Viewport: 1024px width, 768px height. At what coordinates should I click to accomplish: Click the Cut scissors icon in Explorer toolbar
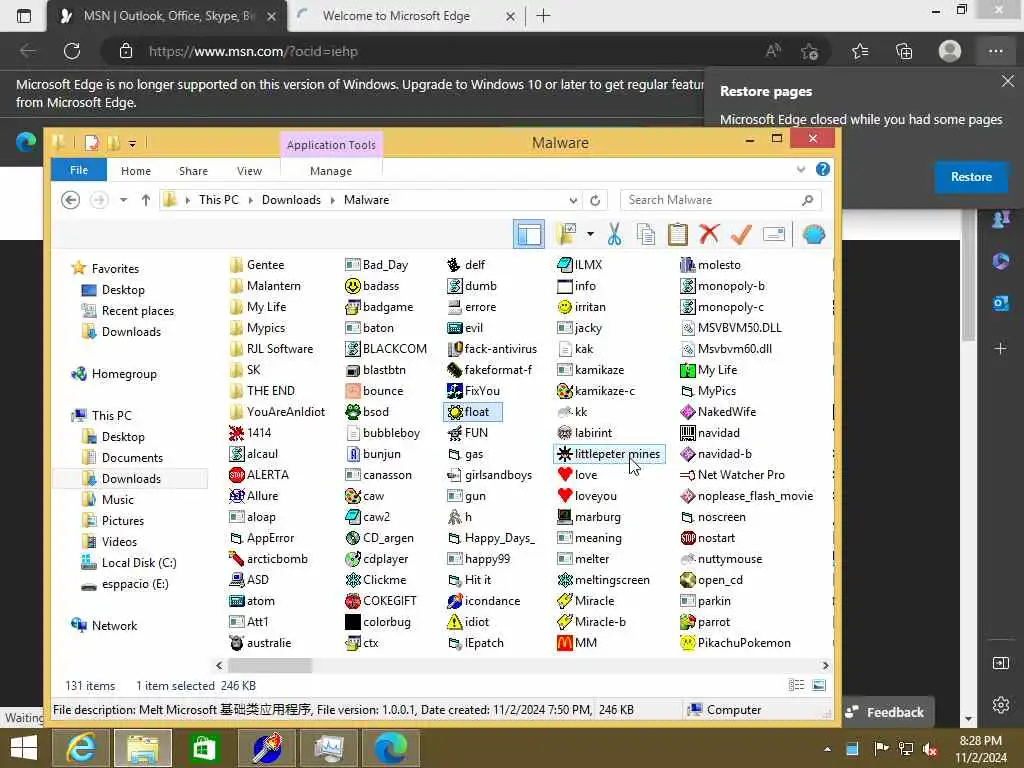pyautogui.click(x=614, y=234)
